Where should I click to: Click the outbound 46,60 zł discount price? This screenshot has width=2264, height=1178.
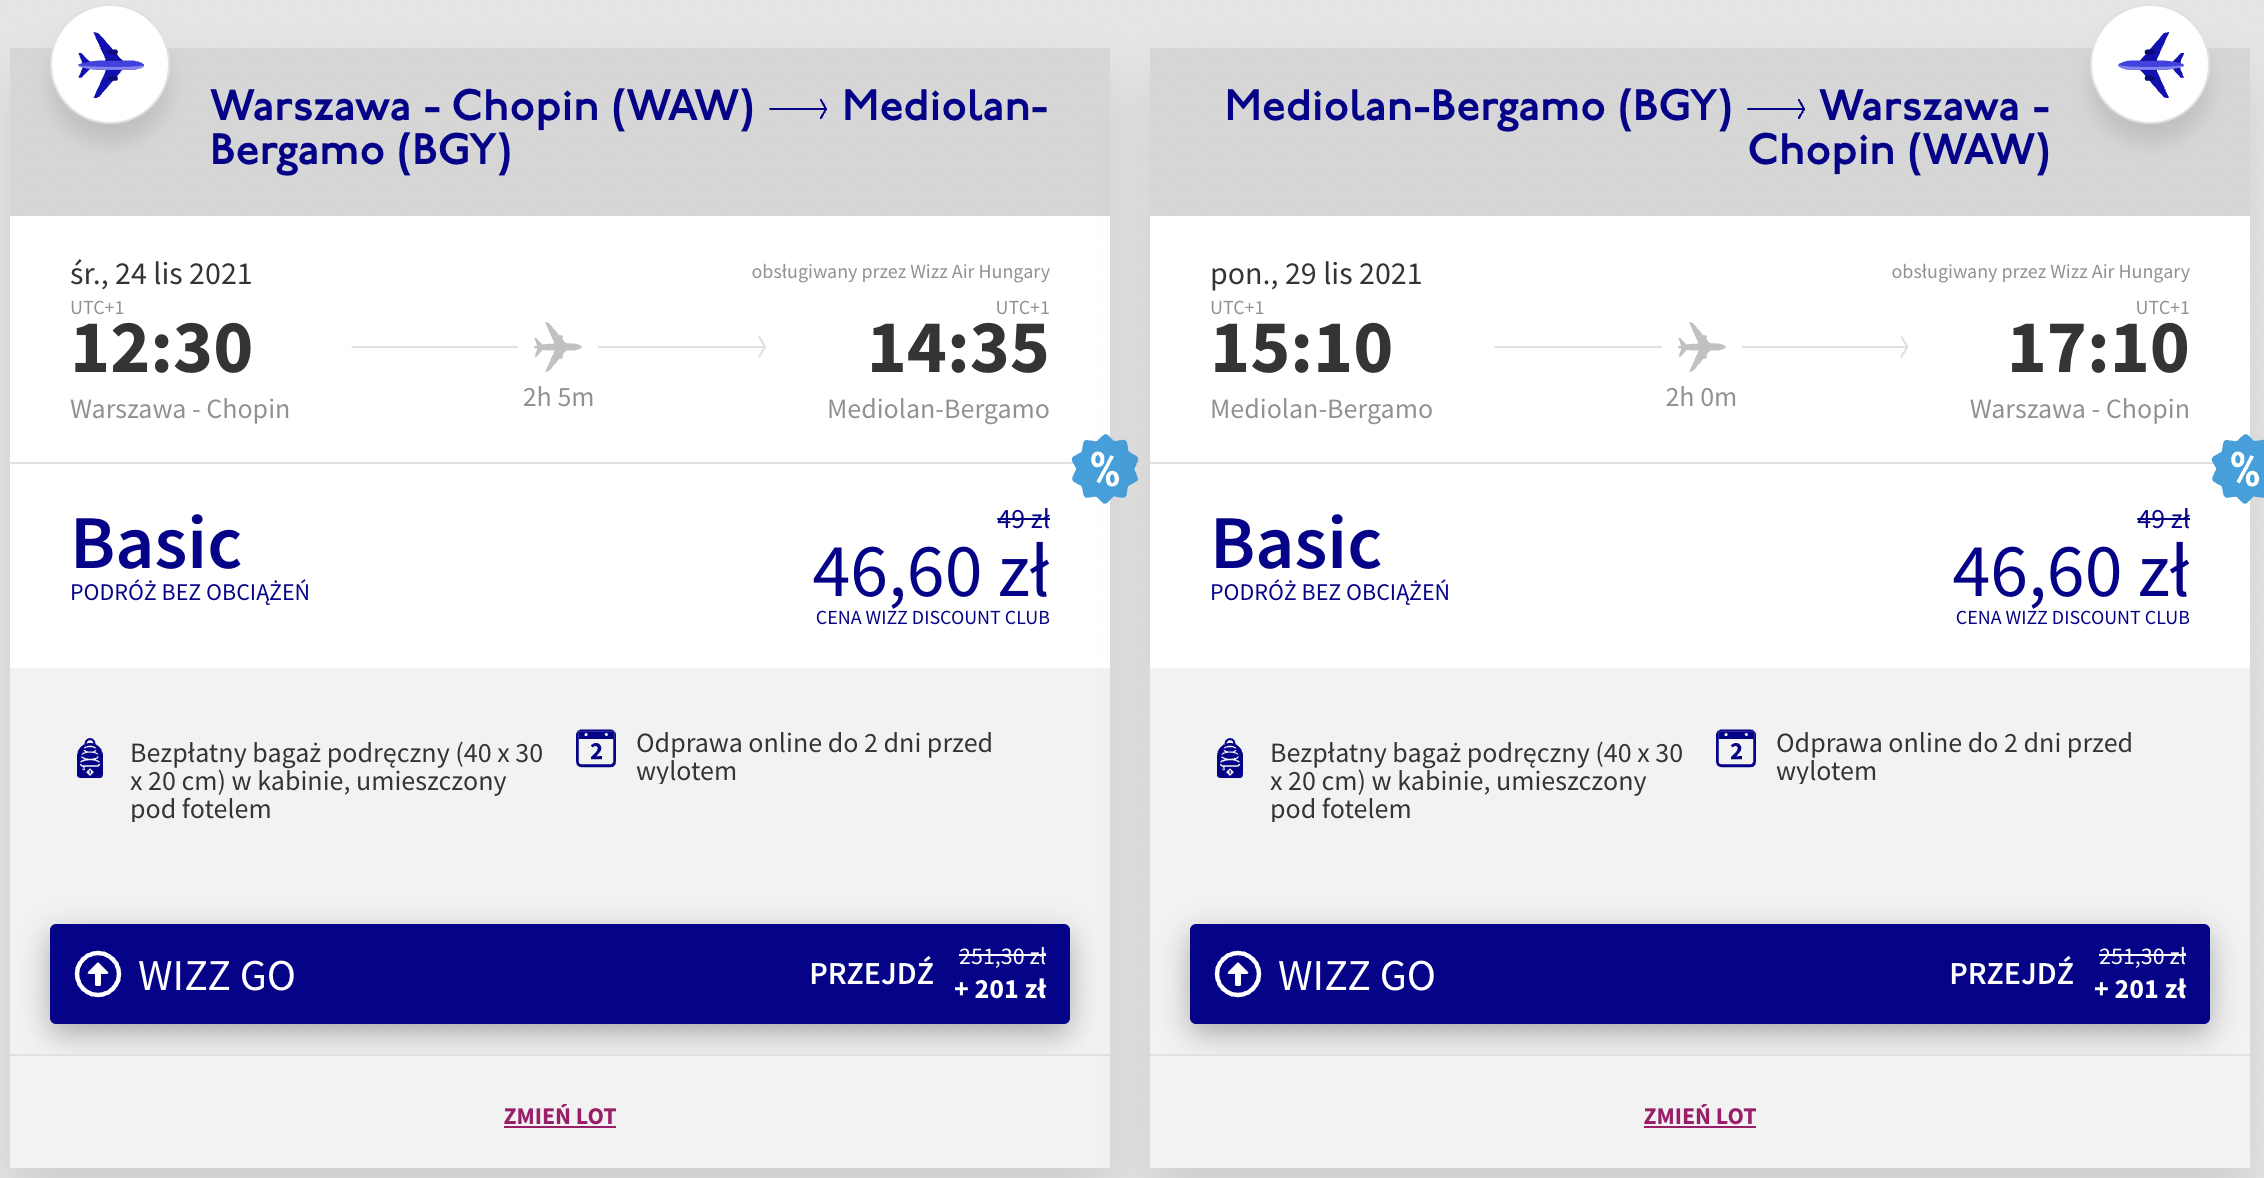click(x=931, y=572)
